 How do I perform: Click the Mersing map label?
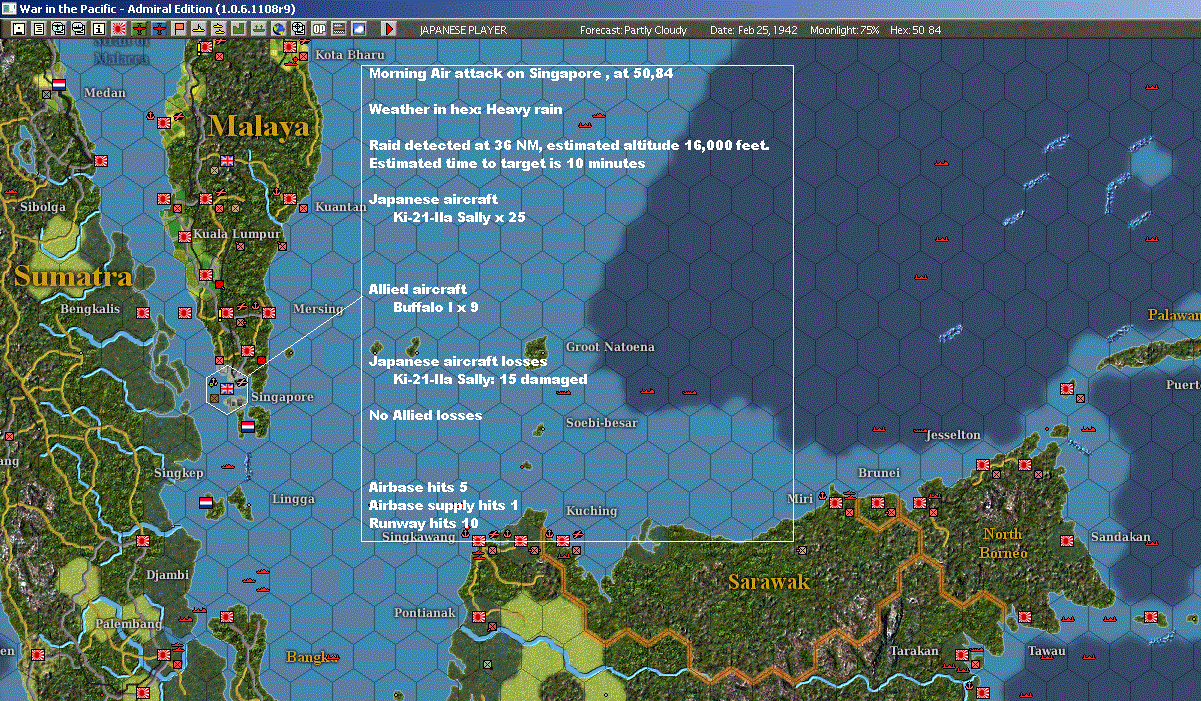[x=318, y=309]
